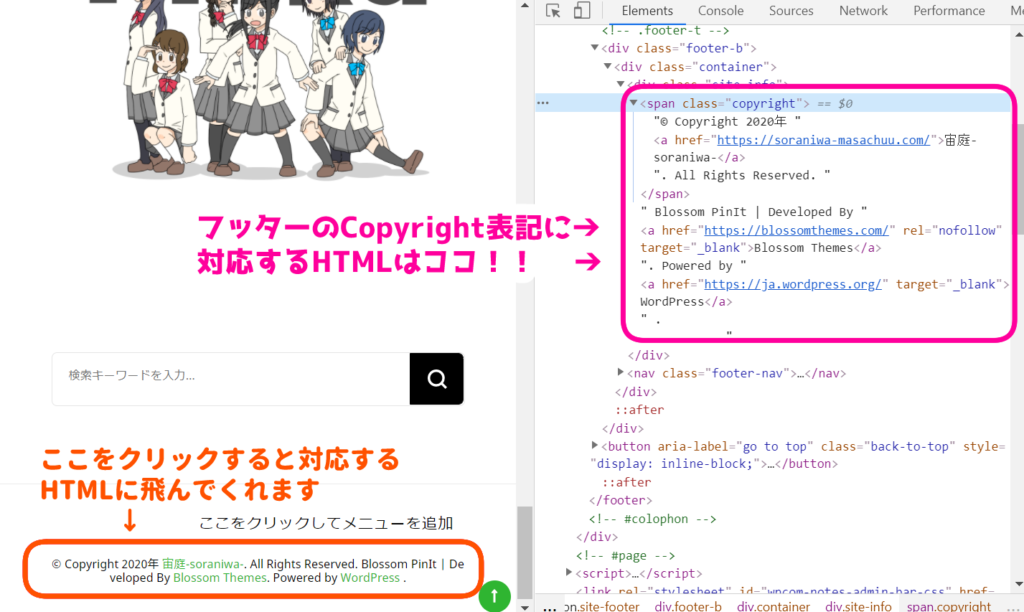Screen dimensions: 1024x612
Task: Click the webpage vertical scrollbar thumb
Action: [x=524, y=550]
